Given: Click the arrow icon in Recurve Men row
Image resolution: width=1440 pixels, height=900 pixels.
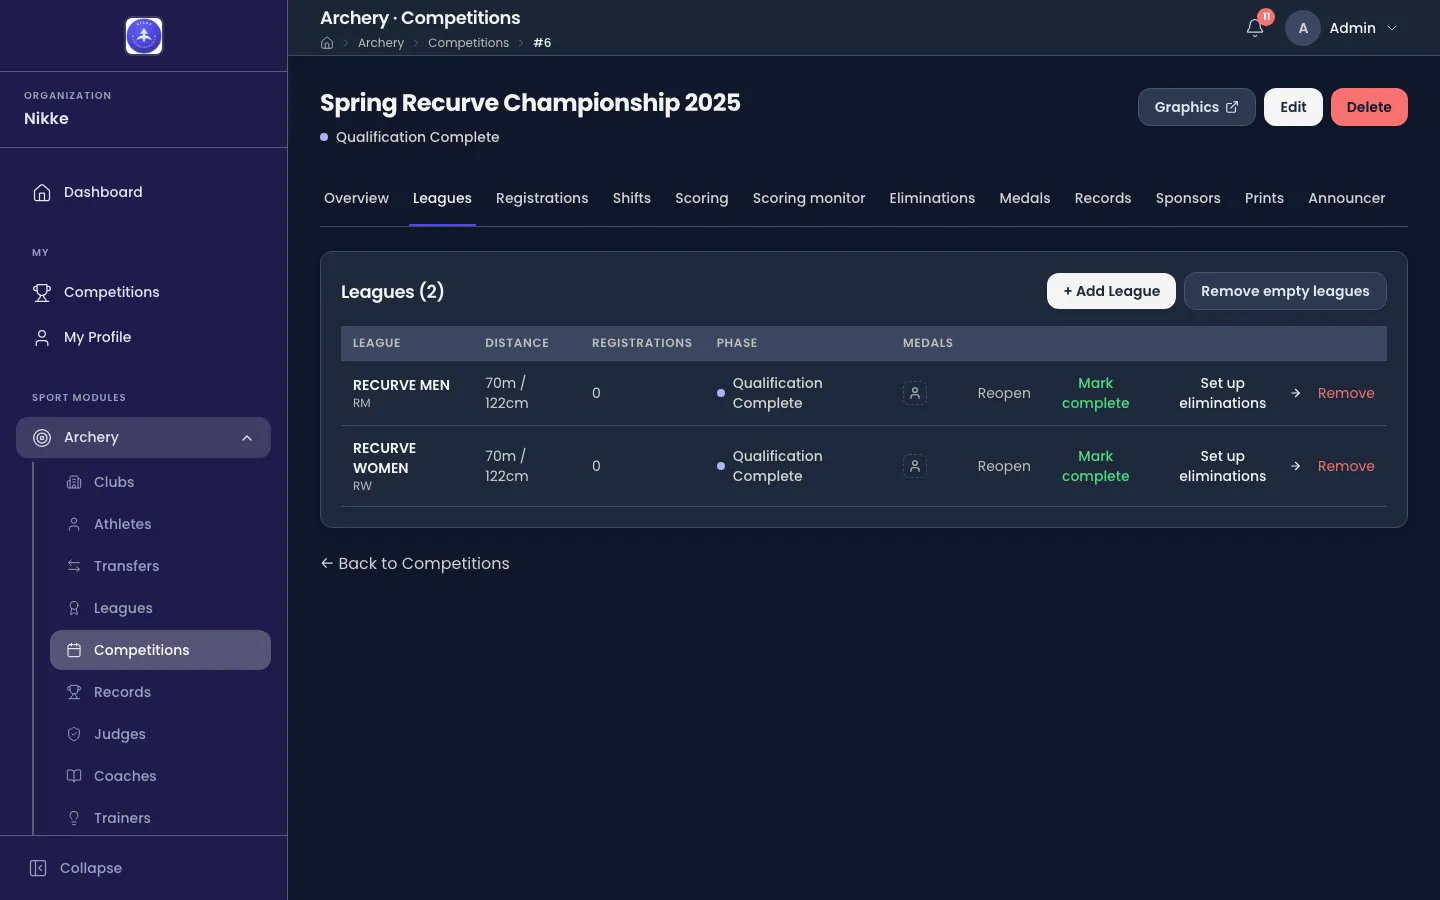Looking at the screenshot, I should point(1296,393).
